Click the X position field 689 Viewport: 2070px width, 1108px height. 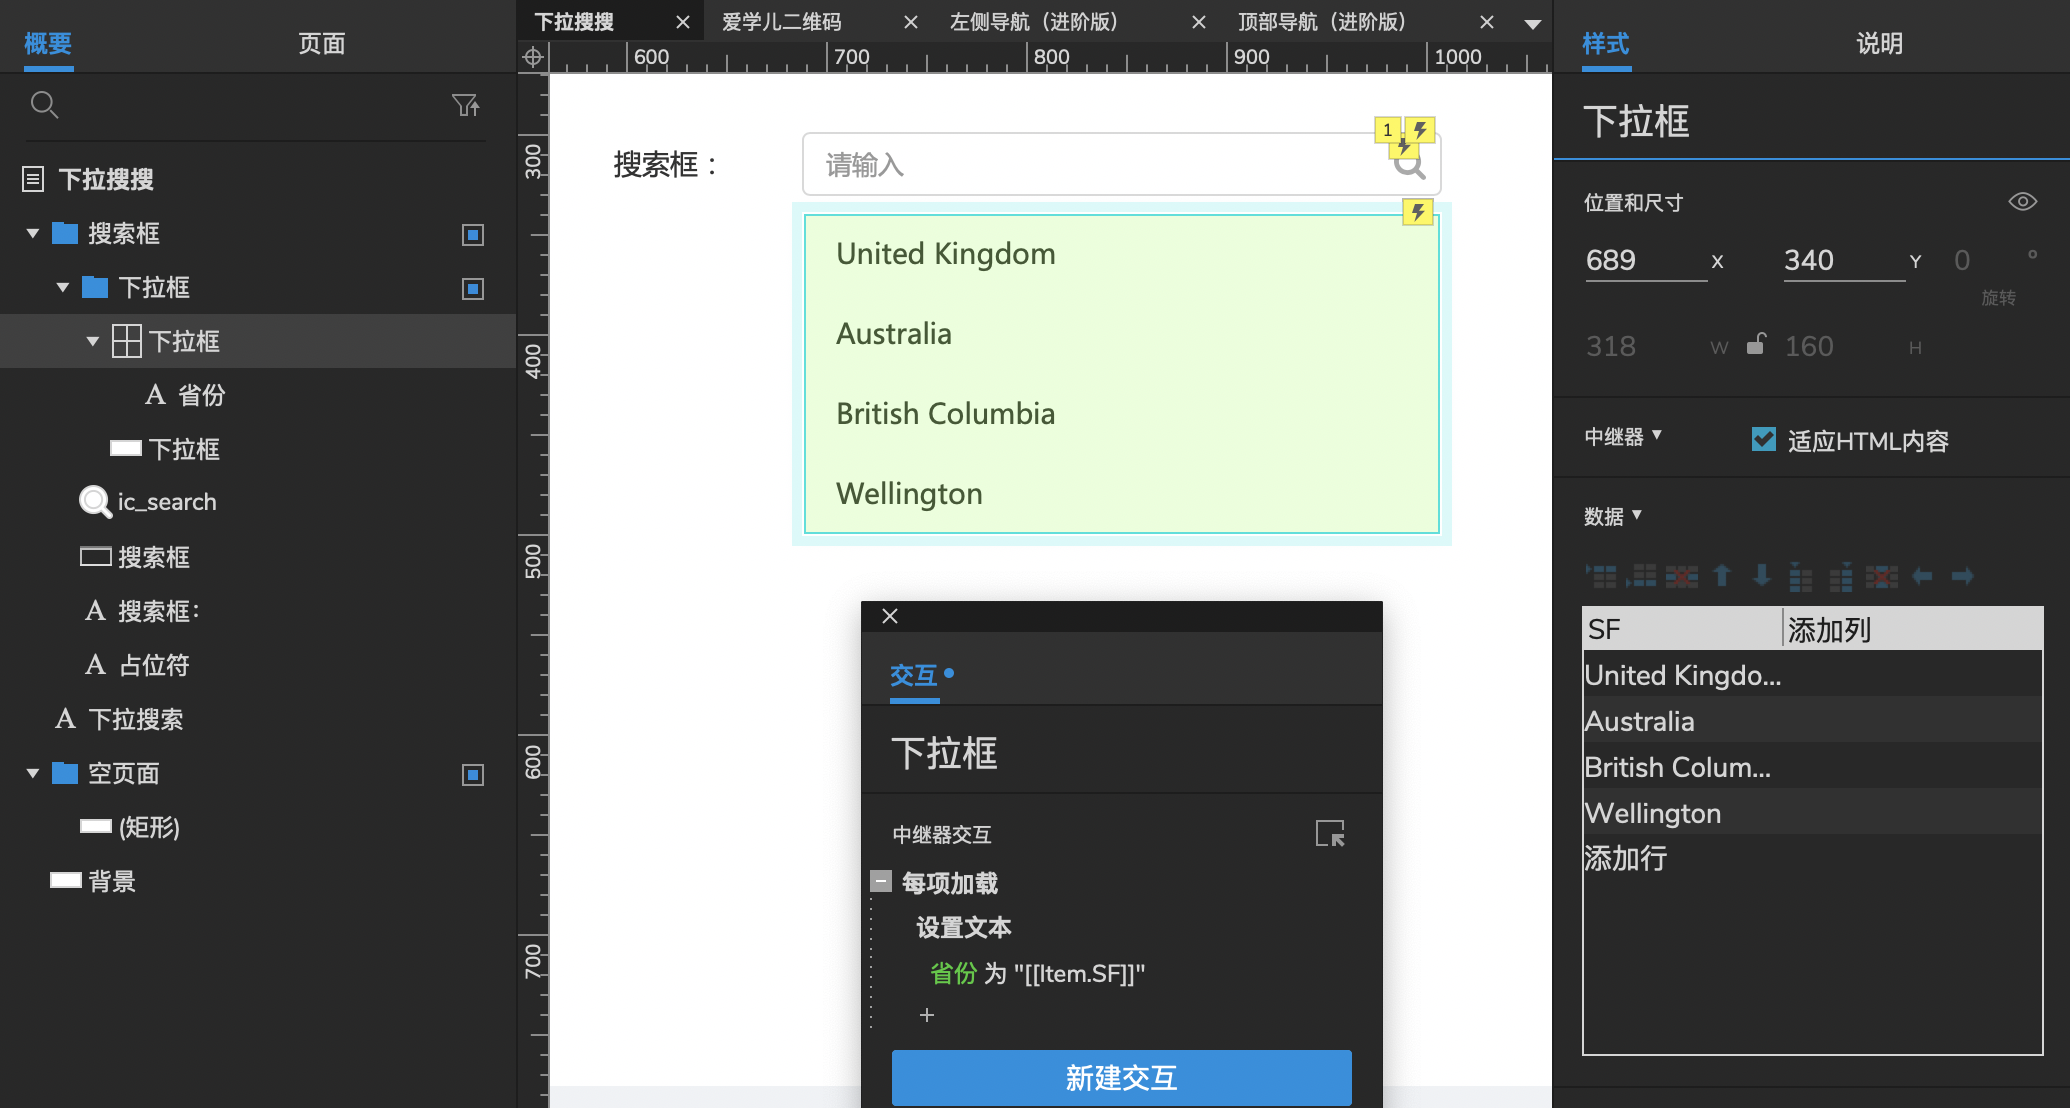click(x=1646, y=260)
